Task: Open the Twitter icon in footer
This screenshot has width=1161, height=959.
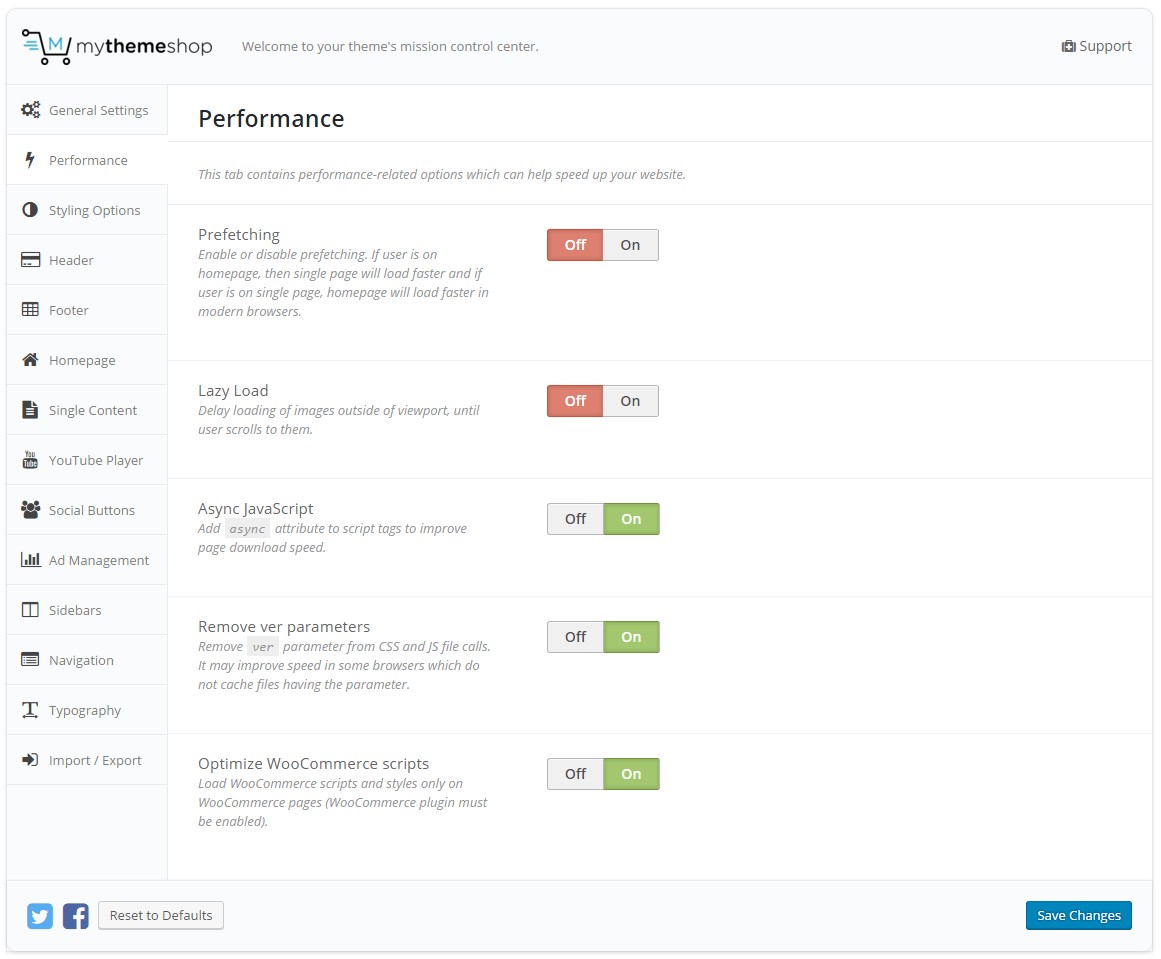Action: (x=40, y=916)
